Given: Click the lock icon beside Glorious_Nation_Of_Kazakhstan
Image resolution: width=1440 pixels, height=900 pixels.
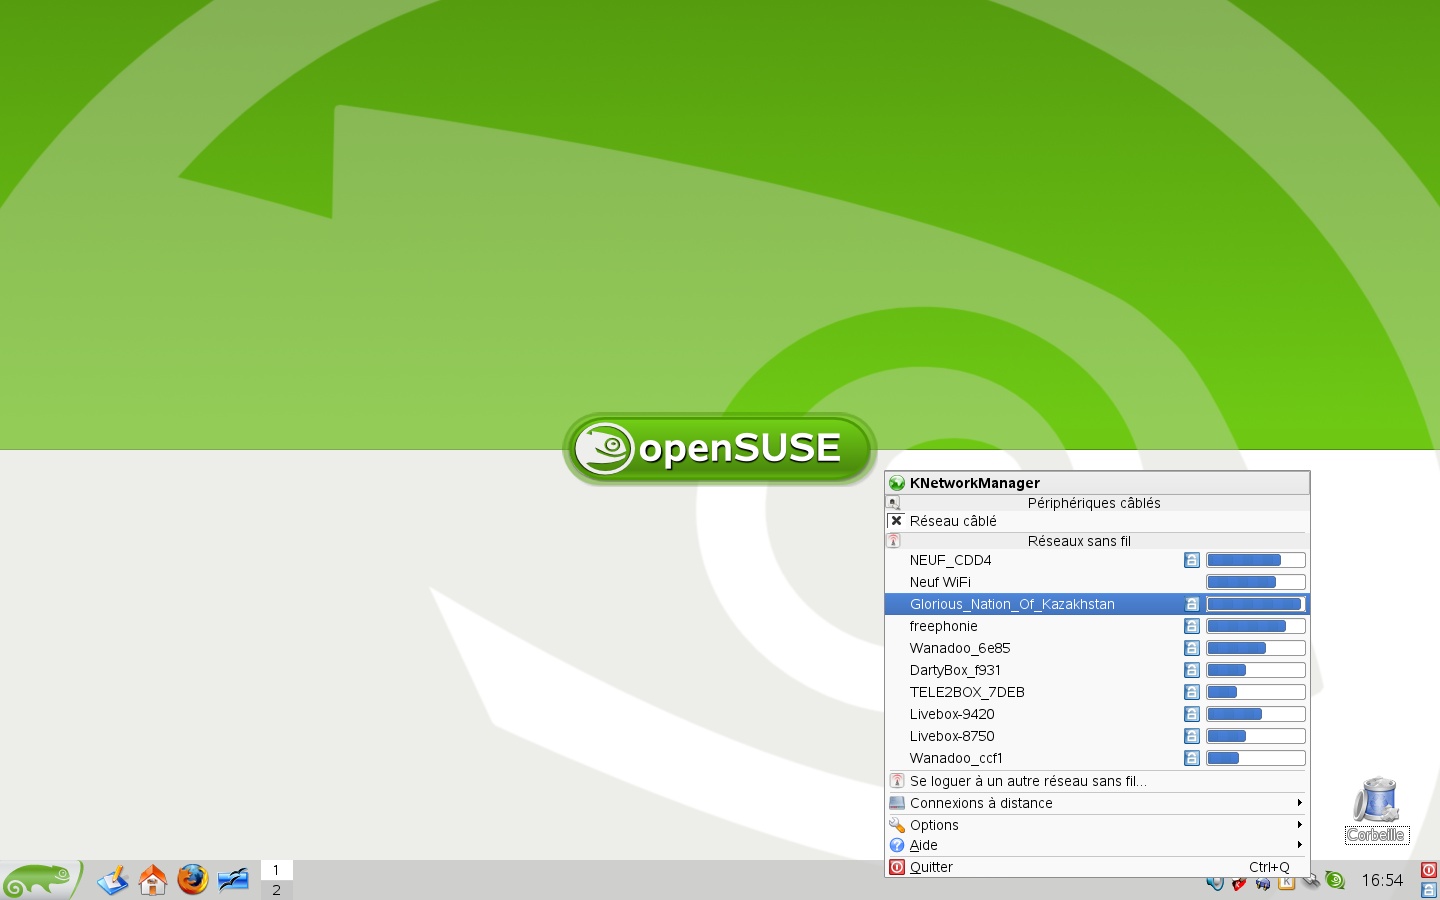Looking at the screenshot, I should click(1192, 604).
